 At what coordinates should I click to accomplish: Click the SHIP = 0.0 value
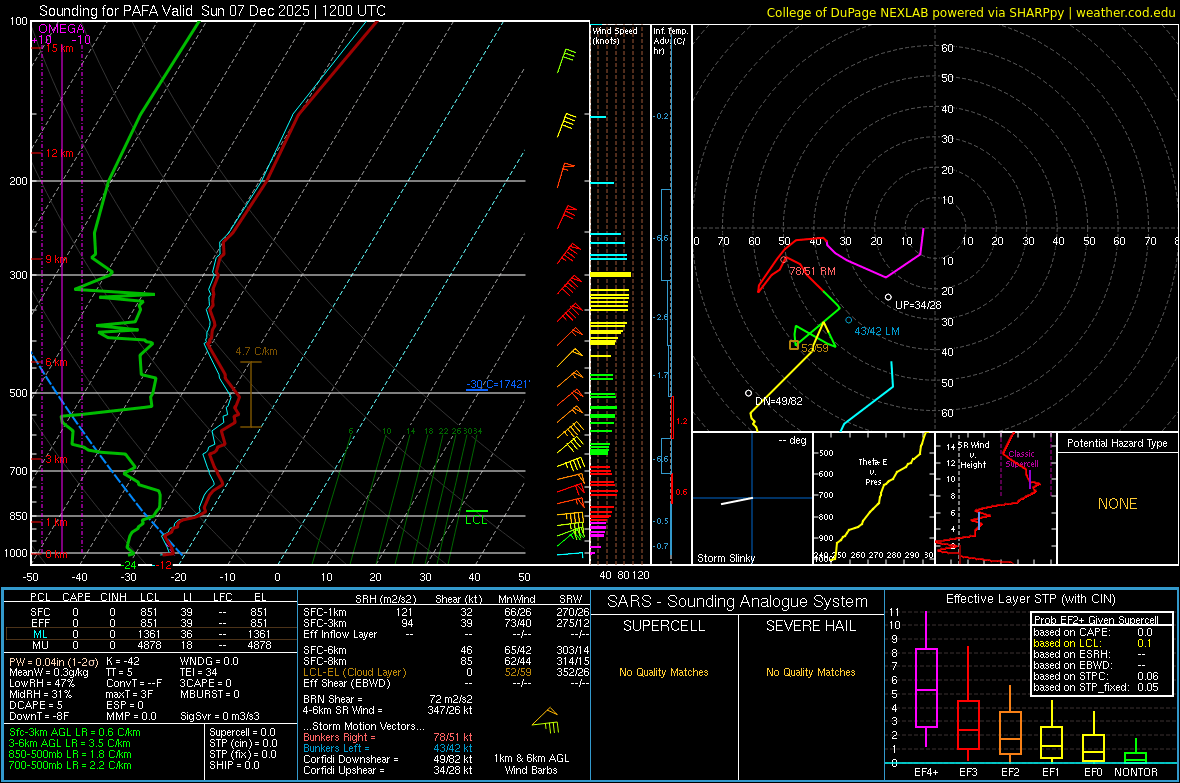pos(234,765)
